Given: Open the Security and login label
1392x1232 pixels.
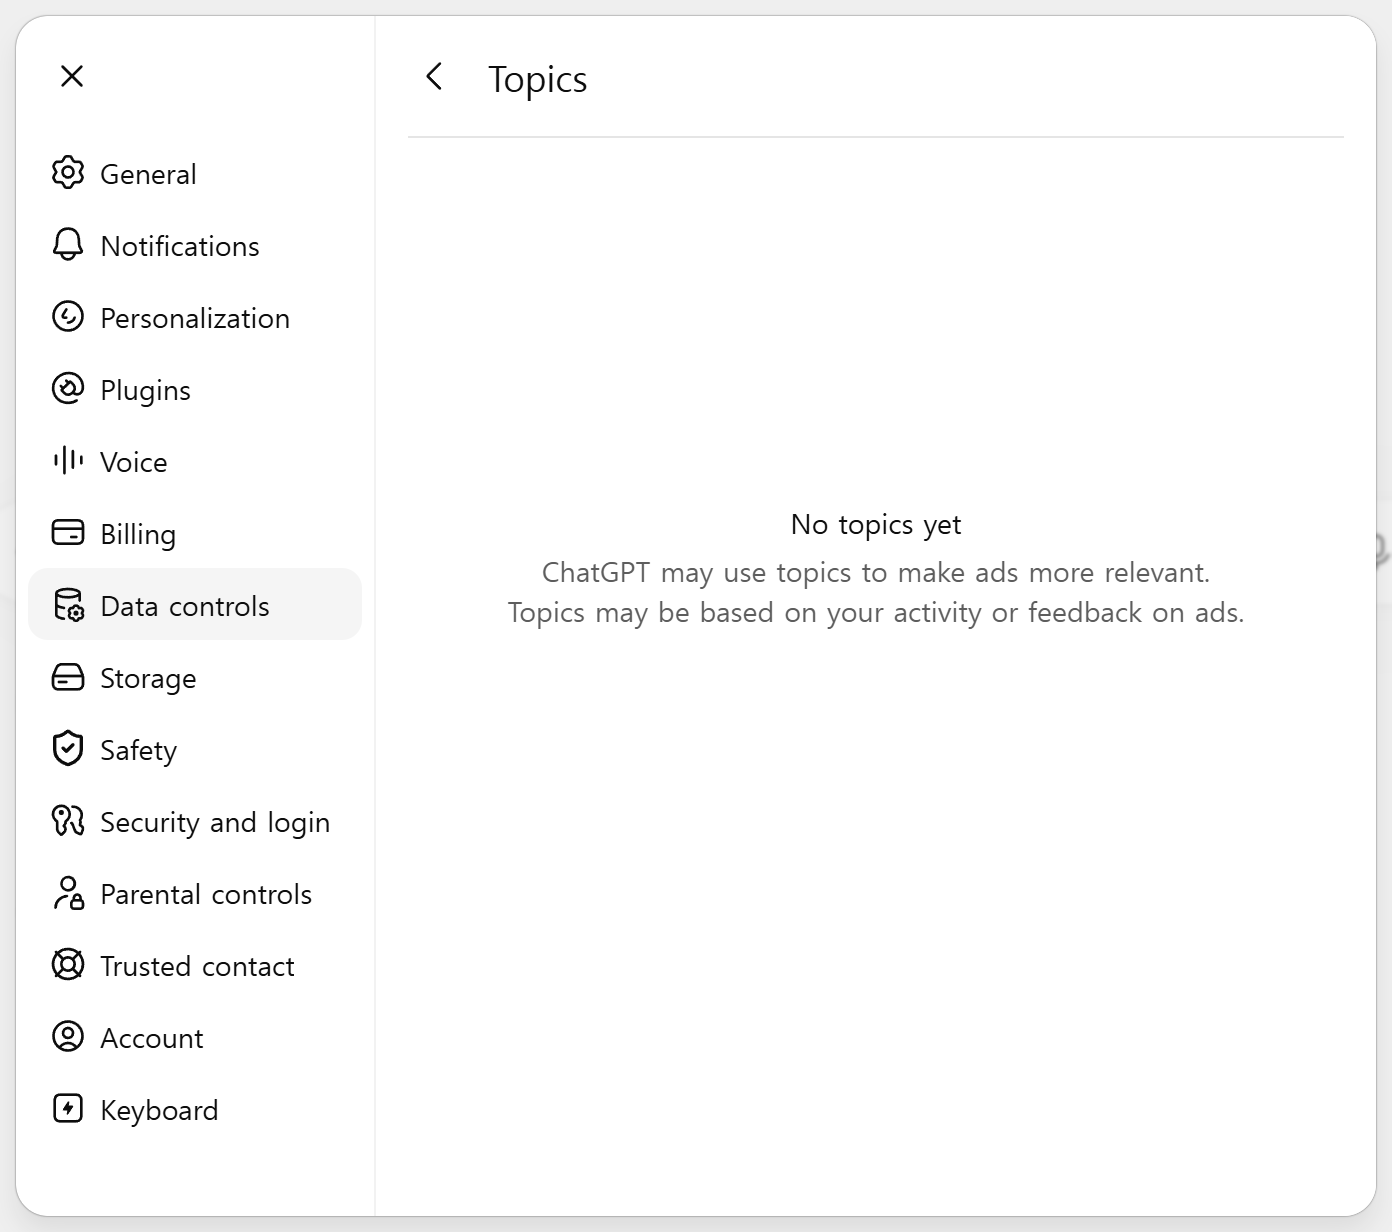Looking at the screenshot, I should coord(215,823).
